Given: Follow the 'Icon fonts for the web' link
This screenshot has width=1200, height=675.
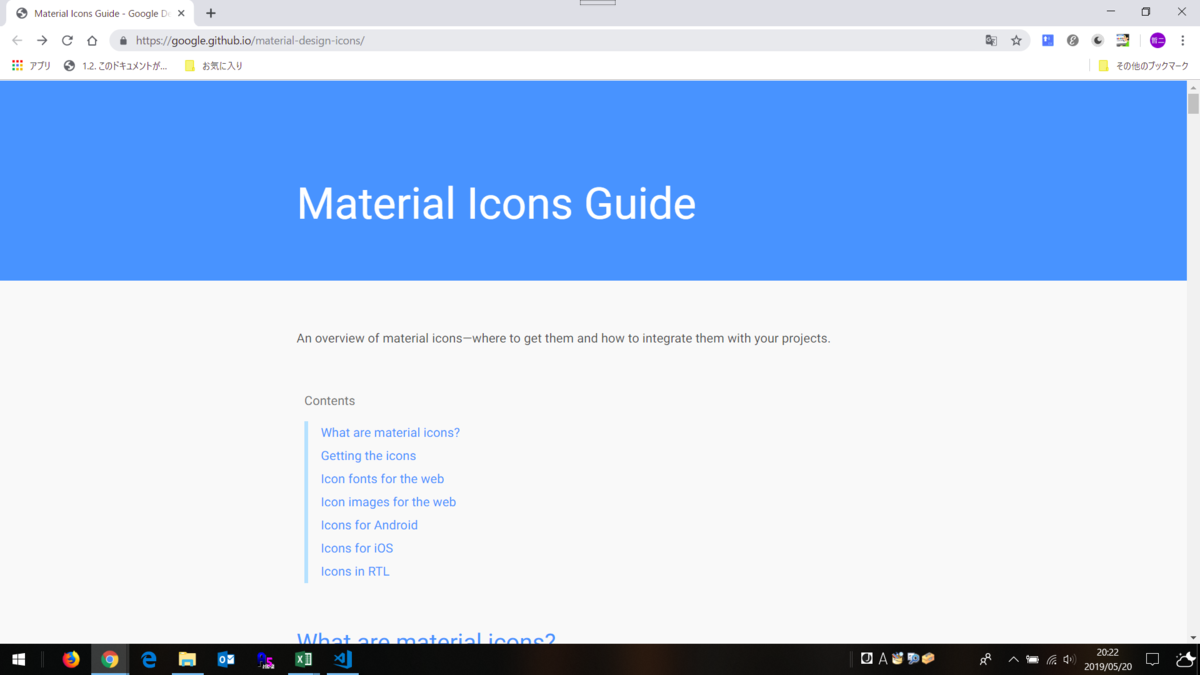Looking at the screenshot, I should pos(382,479).
